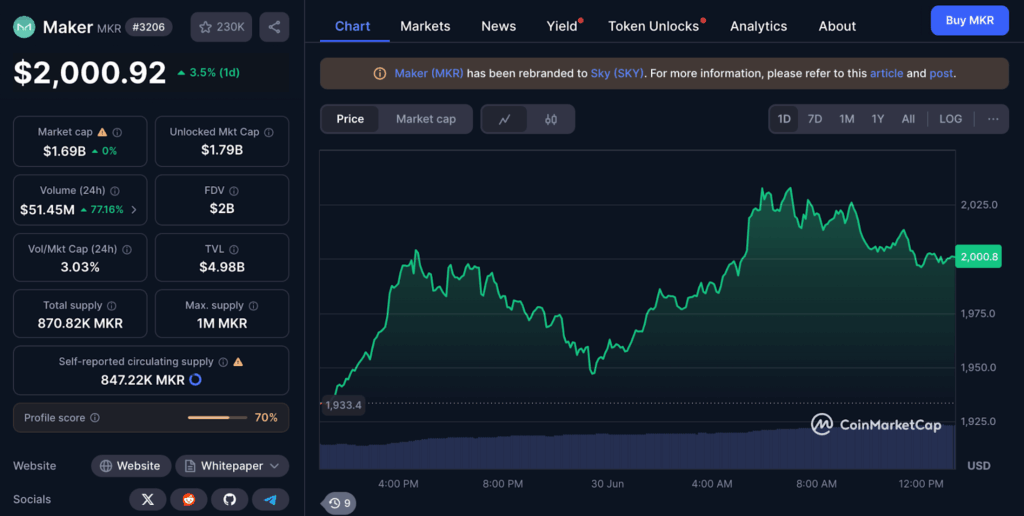The height and width of the screenshot is (516, 1024).
Task: Expand Volume (24h) details arrow
Action: pyautogui.click(x=134, y=210)
